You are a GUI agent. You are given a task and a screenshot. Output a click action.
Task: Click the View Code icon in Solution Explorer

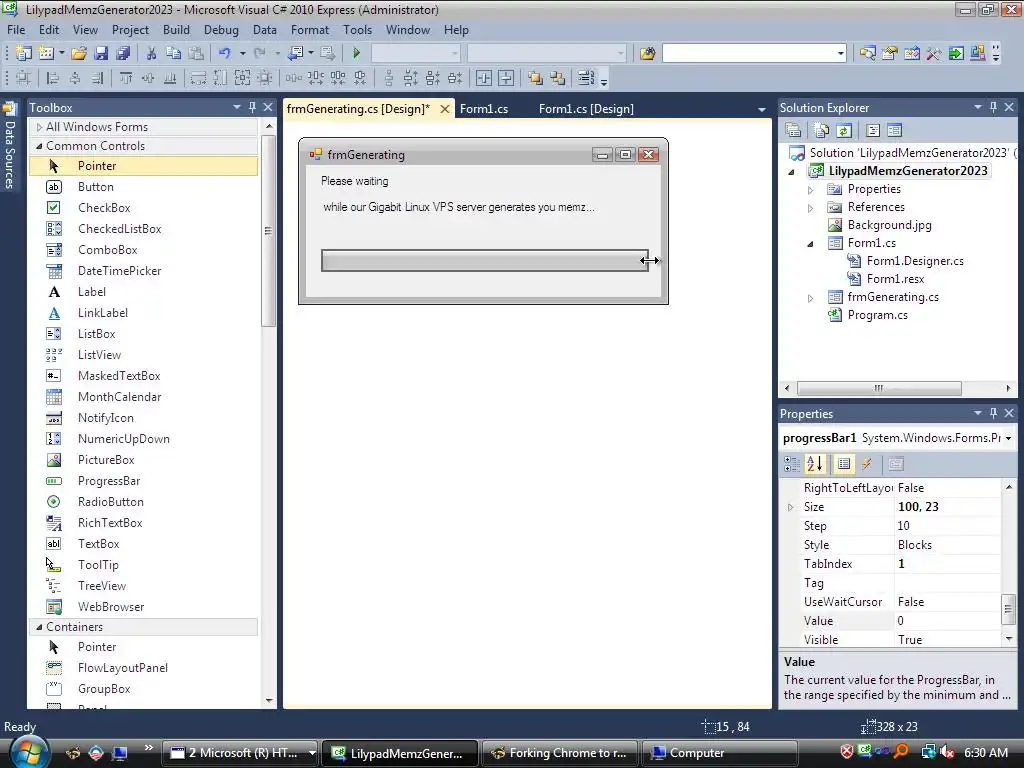[872, 131]
